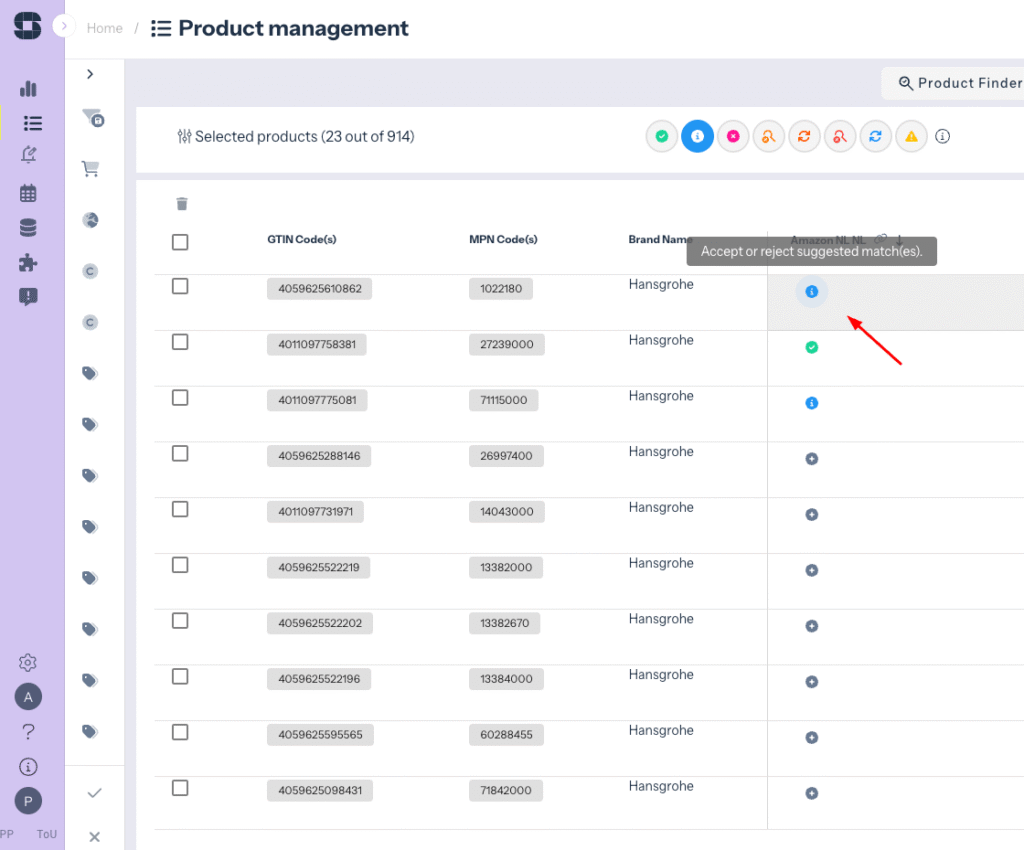This screenshot has width=1024, height=850.
Task: Click the blue refresh status filter
Action: [875, 136]
